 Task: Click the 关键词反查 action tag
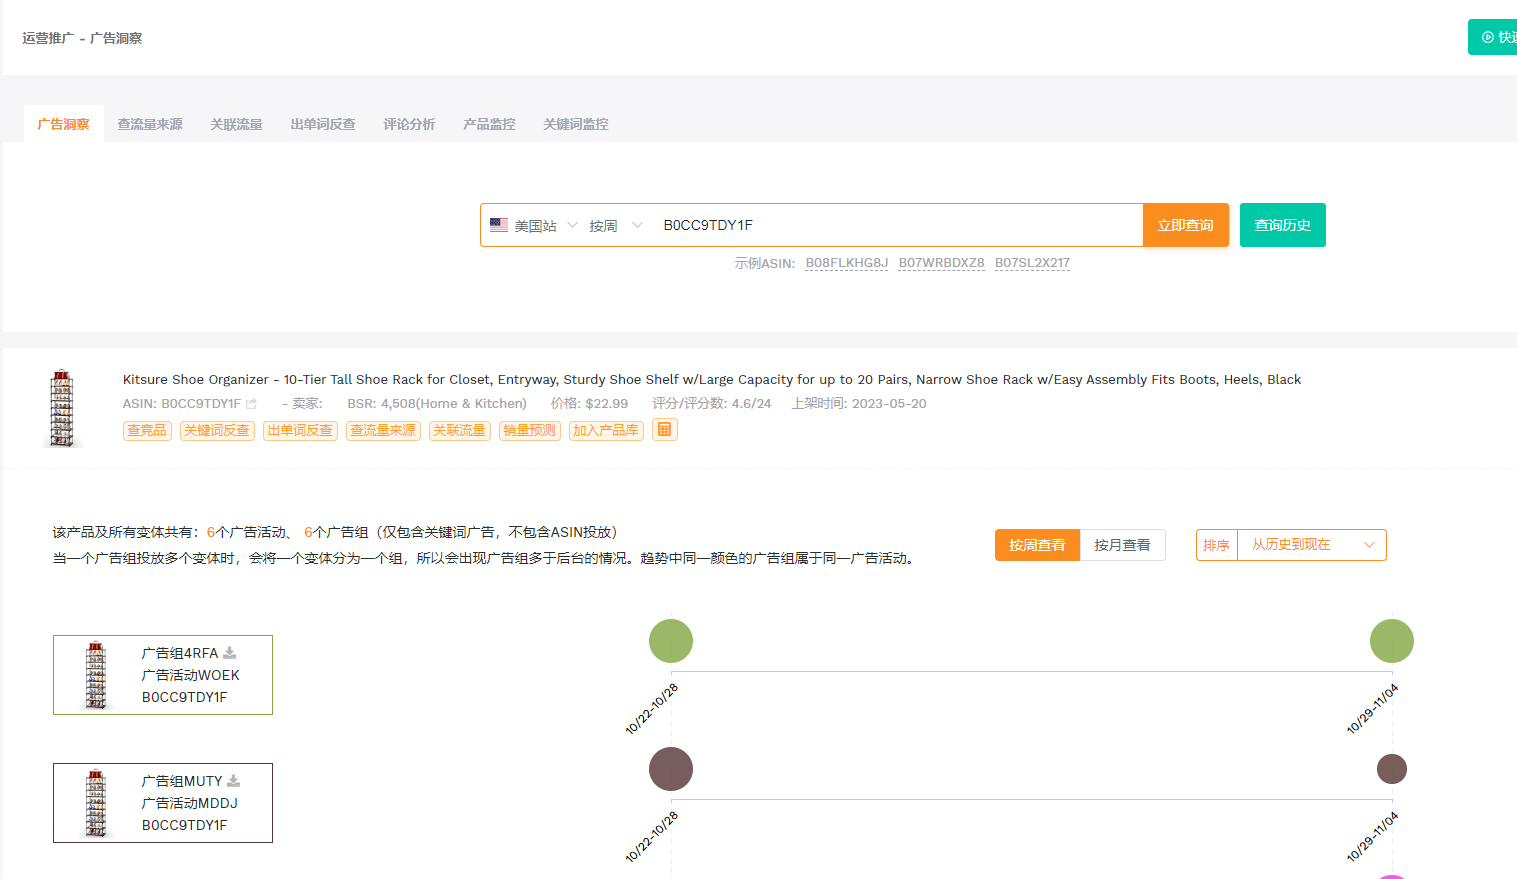pos(216,430)
